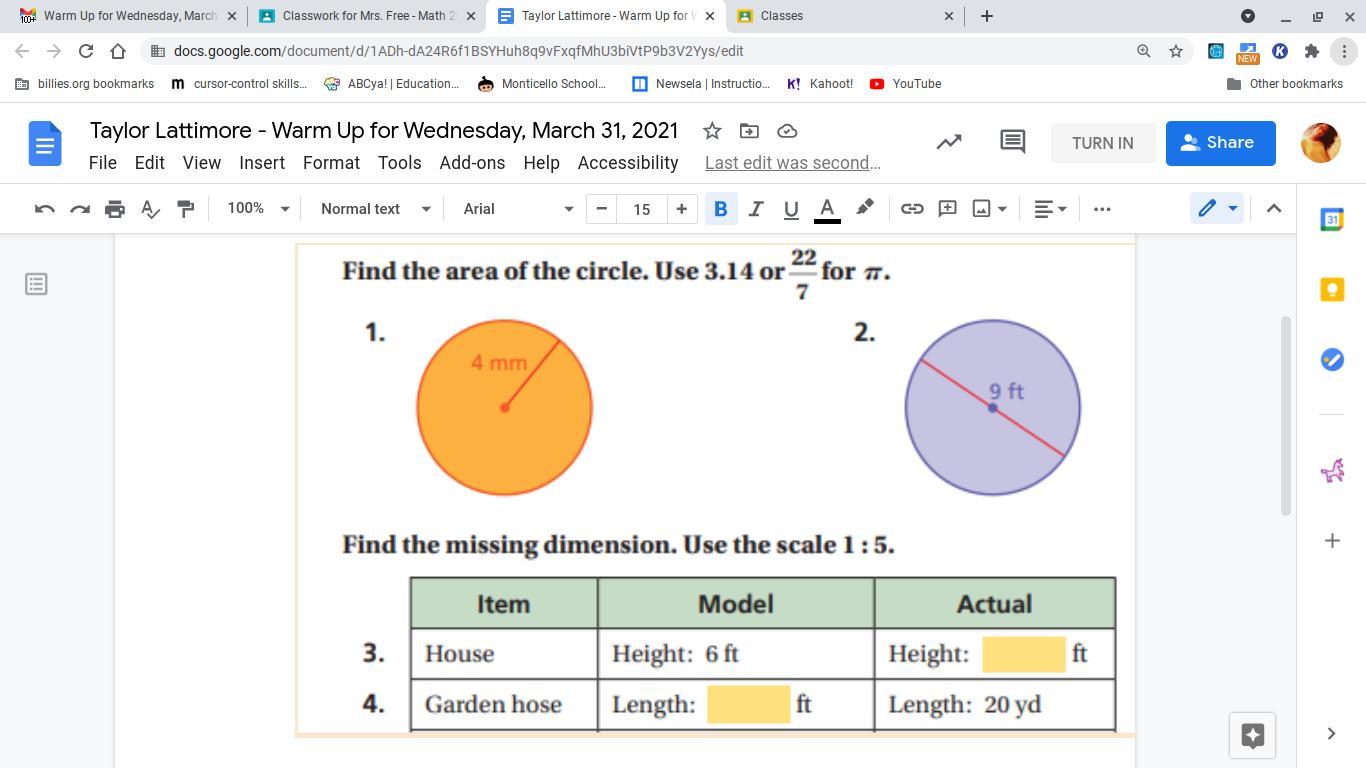Image resolution: width=1366 pixels, height=768 pixels.
Task: Collapse the side panel with the arrow
Action: pos(1331,734)
